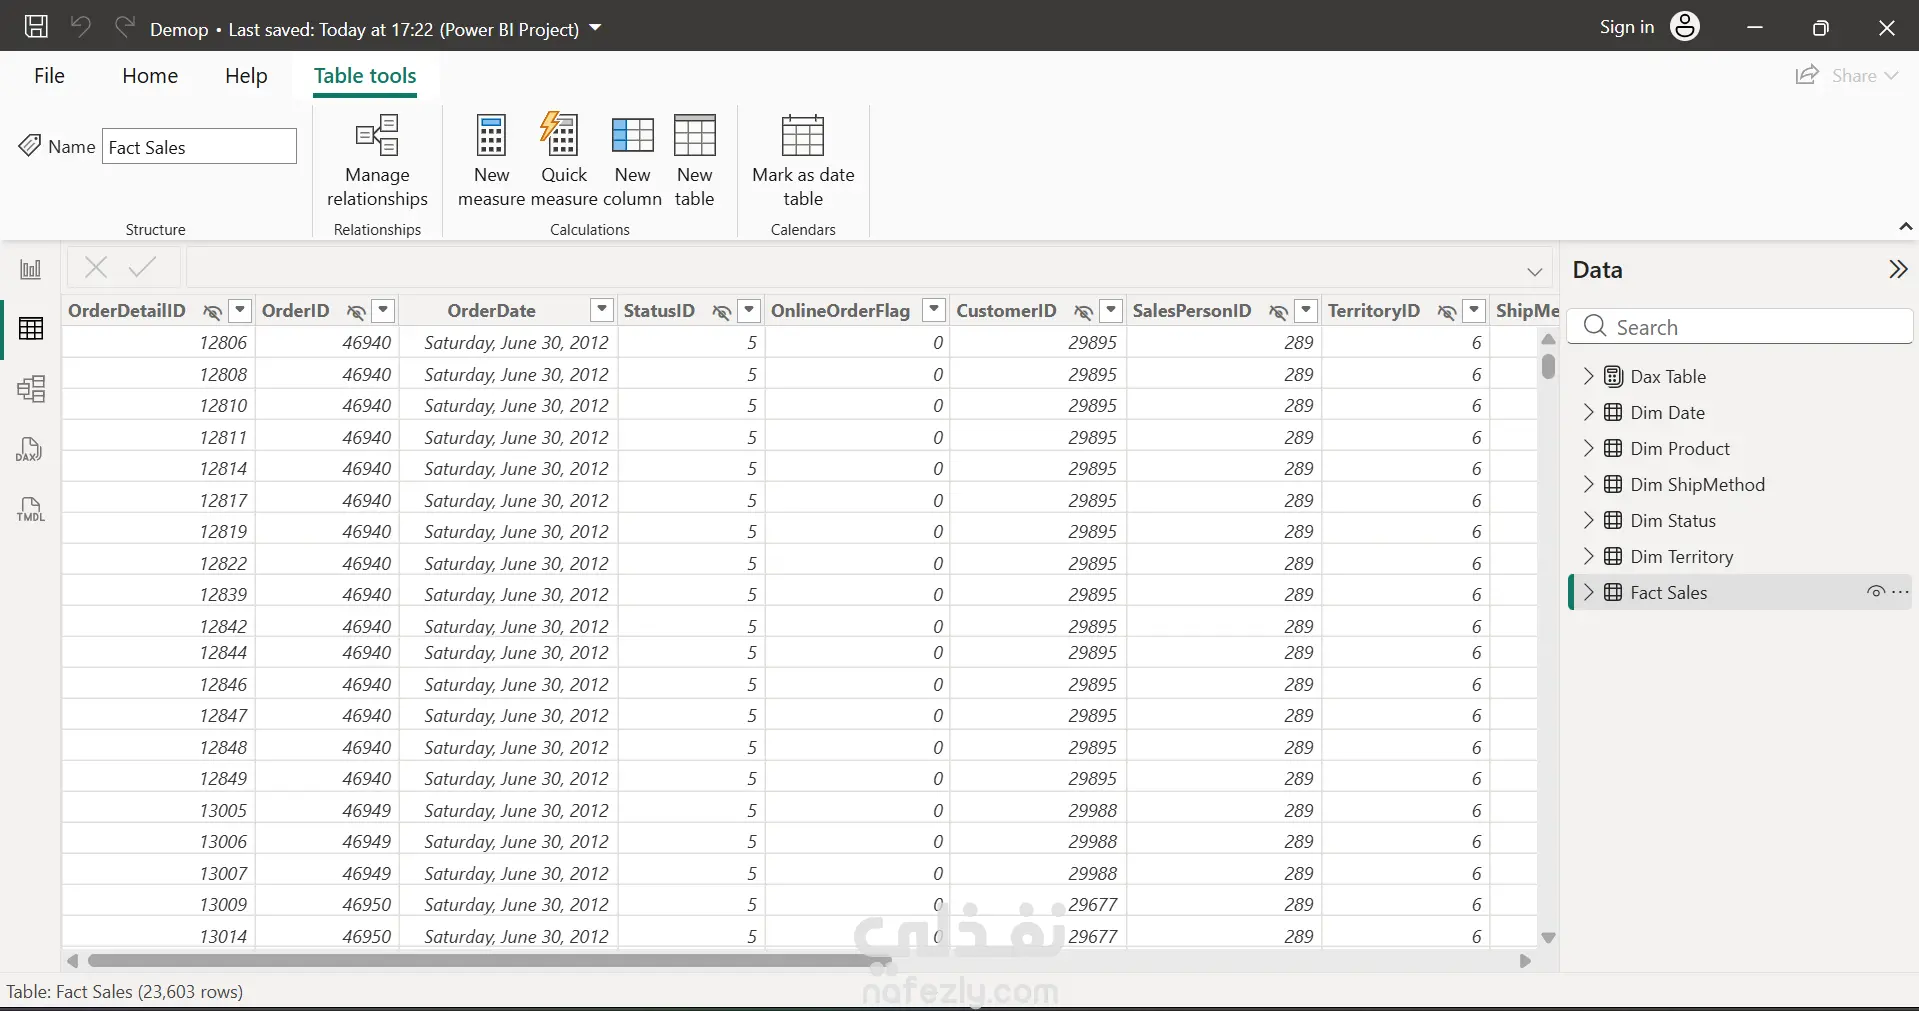Click the Dax Table calculated table icon
Viewport: 1919px width, 1011px height.
[1613, 377]
